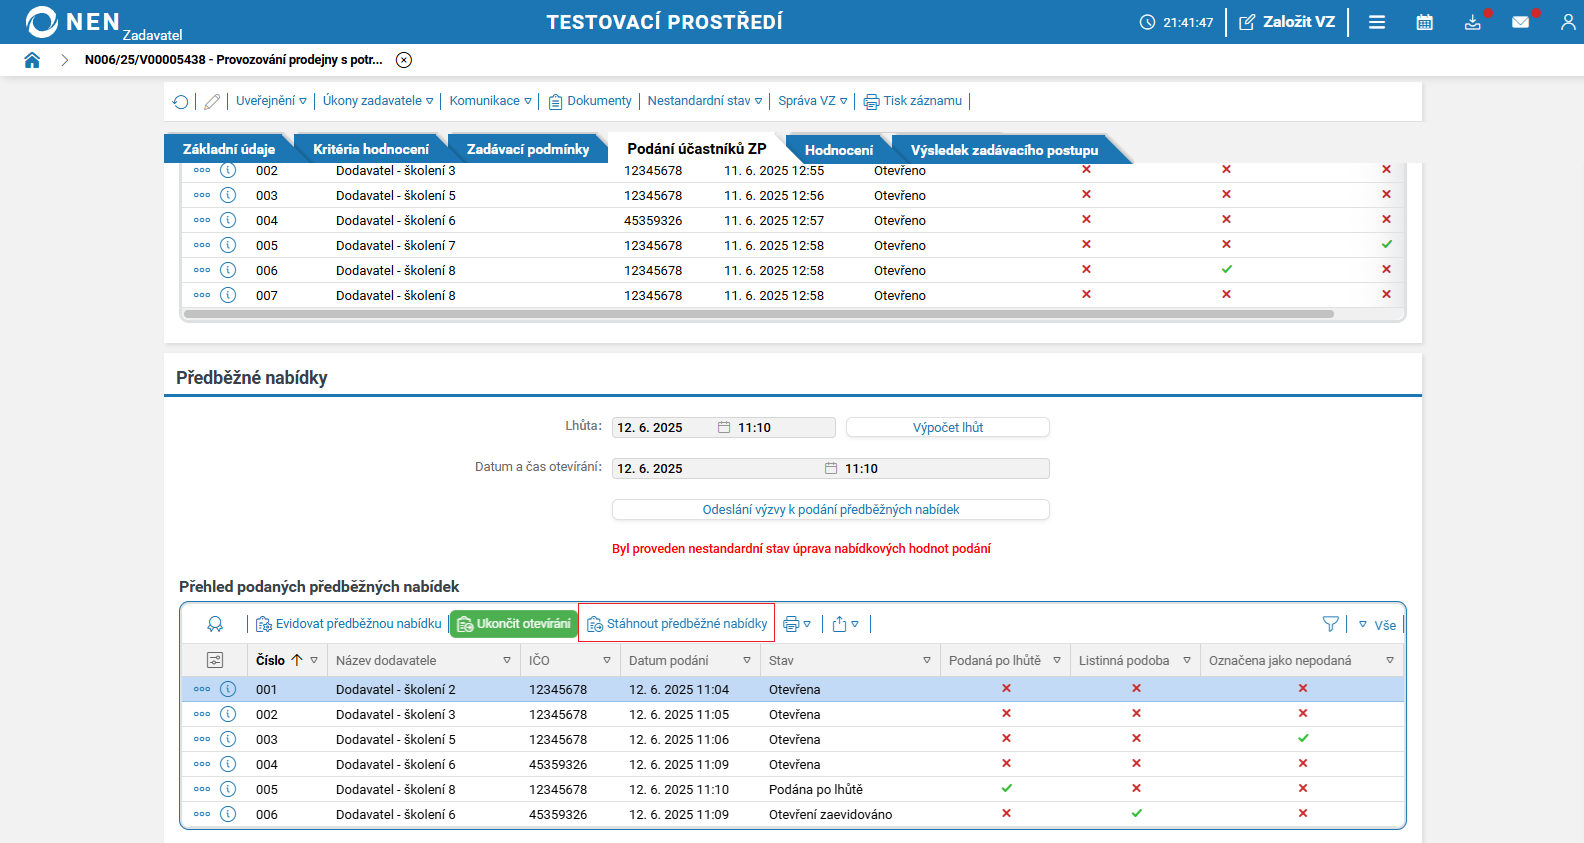This screenshot has width=1584, height=843.
Task: Click Stáhnout předběžné nabídky
Action: 677,624
